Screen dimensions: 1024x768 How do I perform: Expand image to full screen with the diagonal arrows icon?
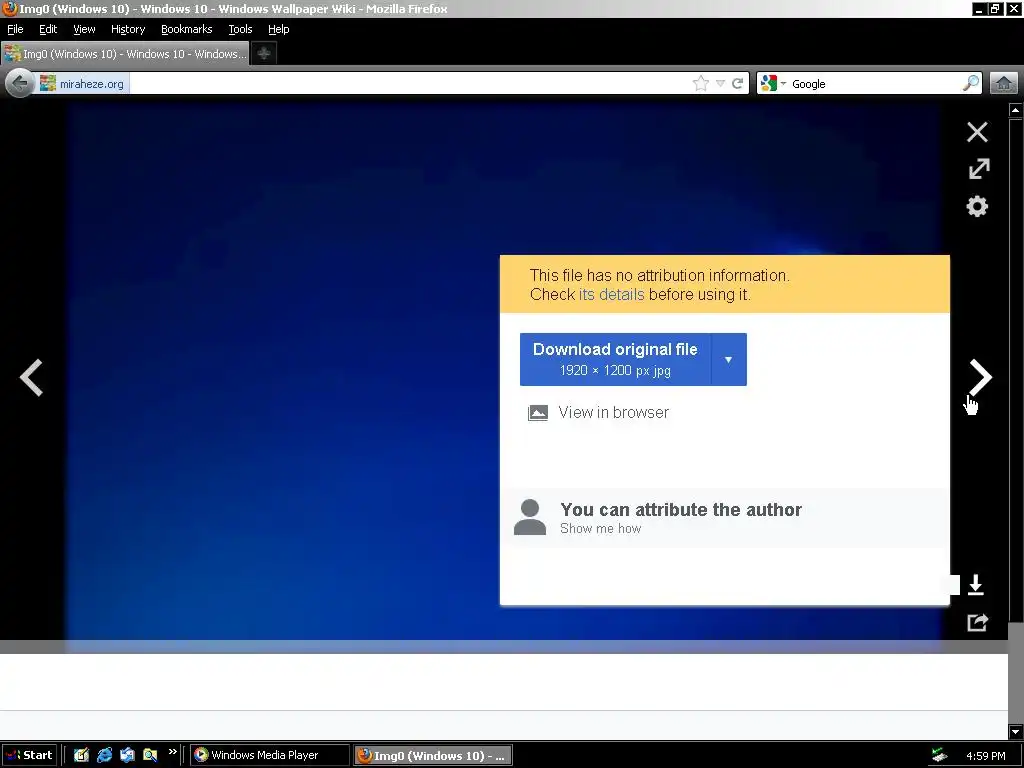978,169
